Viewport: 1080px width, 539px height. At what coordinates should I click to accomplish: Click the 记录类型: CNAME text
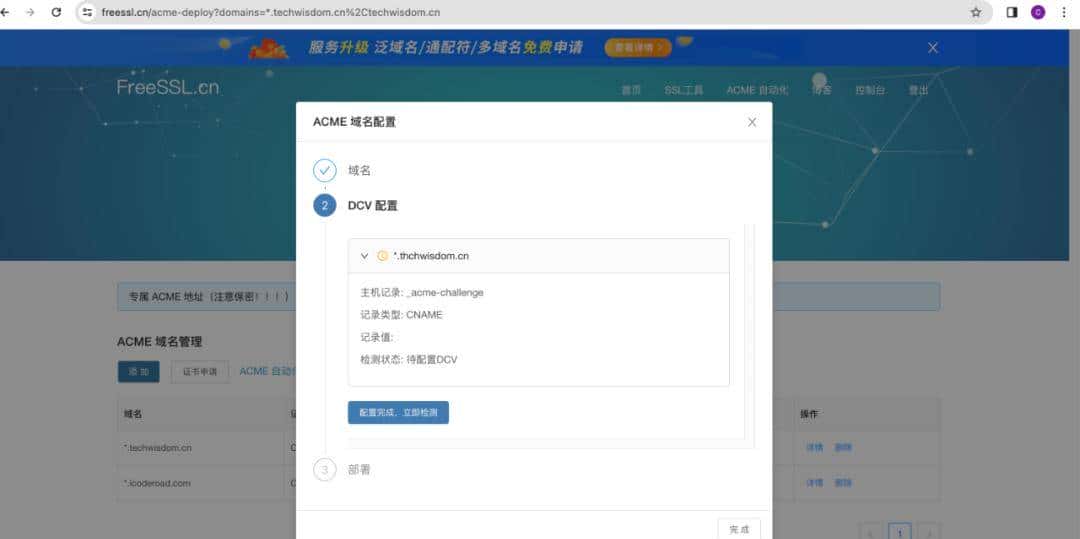click(x=402, y=315)
